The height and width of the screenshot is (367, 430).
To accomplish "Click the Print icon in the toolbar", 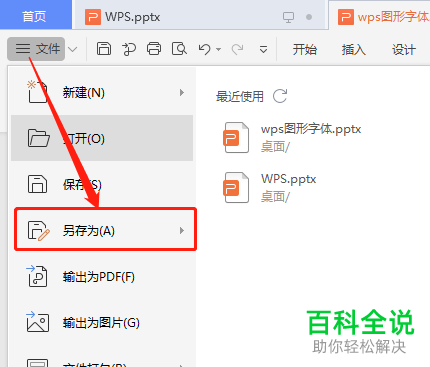I will [154, 49].
